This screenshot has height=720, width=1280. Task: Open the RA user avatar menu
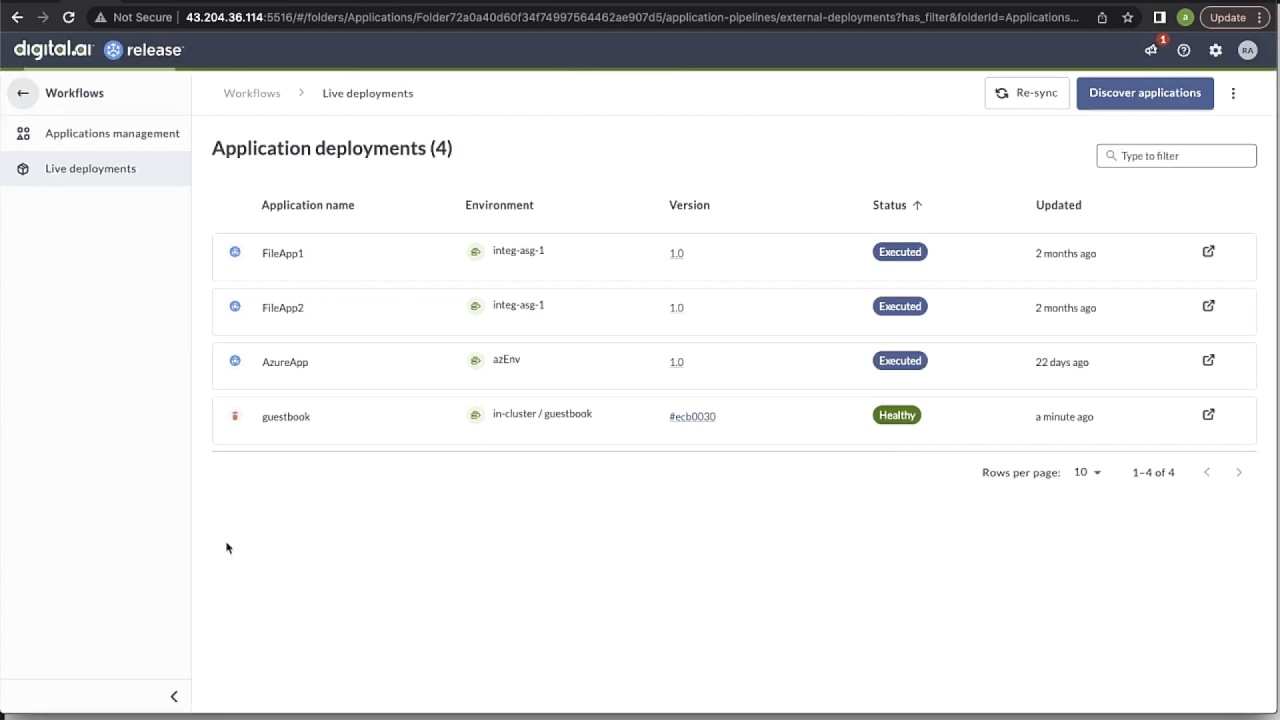[x=1247, y=50]
